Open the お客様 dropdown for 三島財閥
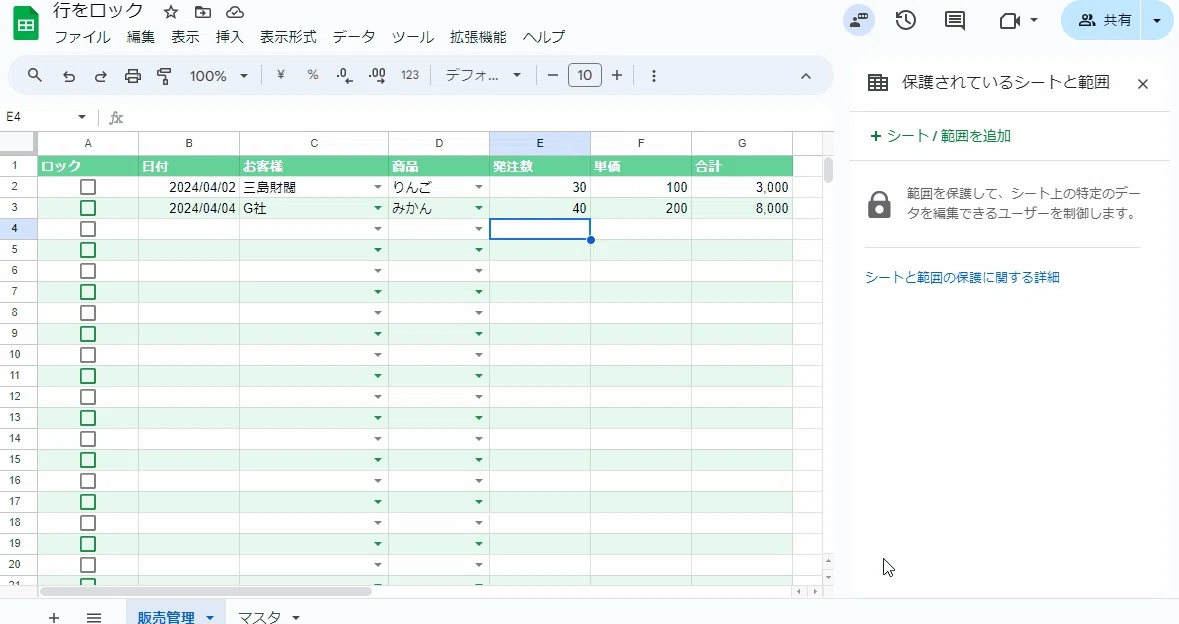The image size is (1179, 624). pyautogui.click(x=377, y=187)
